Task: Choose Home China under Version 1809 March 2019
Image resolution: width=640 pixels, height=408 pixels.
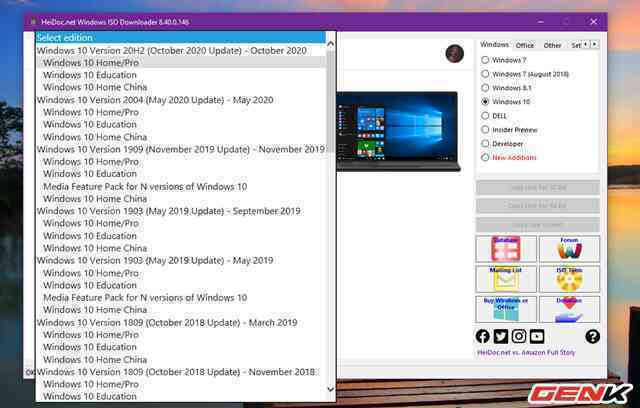Action: [x=181, y=359]
